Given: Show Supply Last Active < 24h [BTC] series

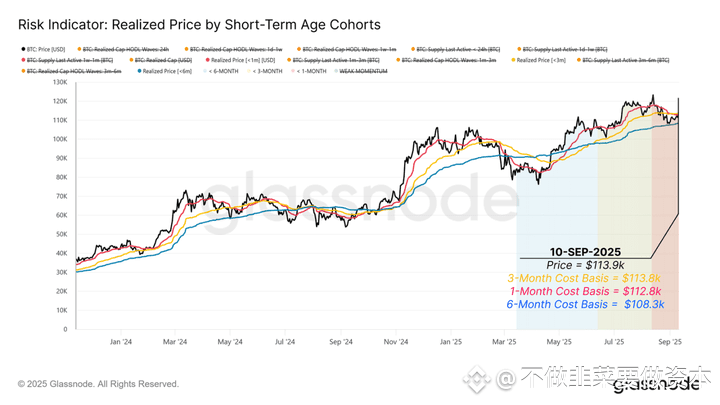Looking at the screenshot, I should point(456,49).
